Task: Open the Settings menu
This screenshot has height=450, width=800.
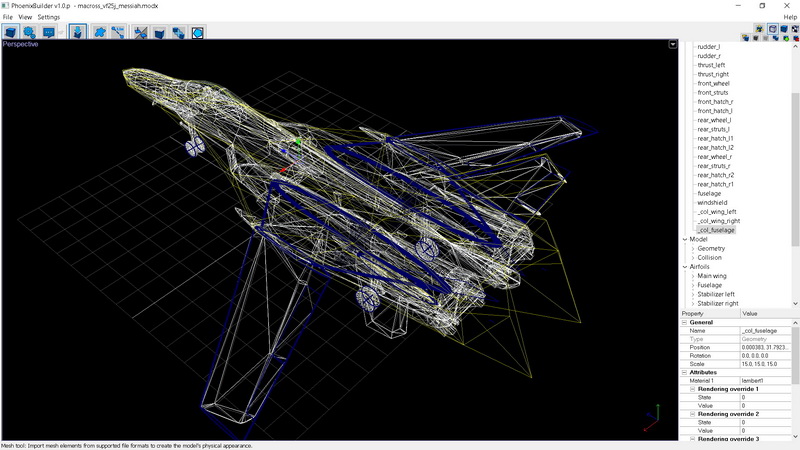Action: pos(48,17)
